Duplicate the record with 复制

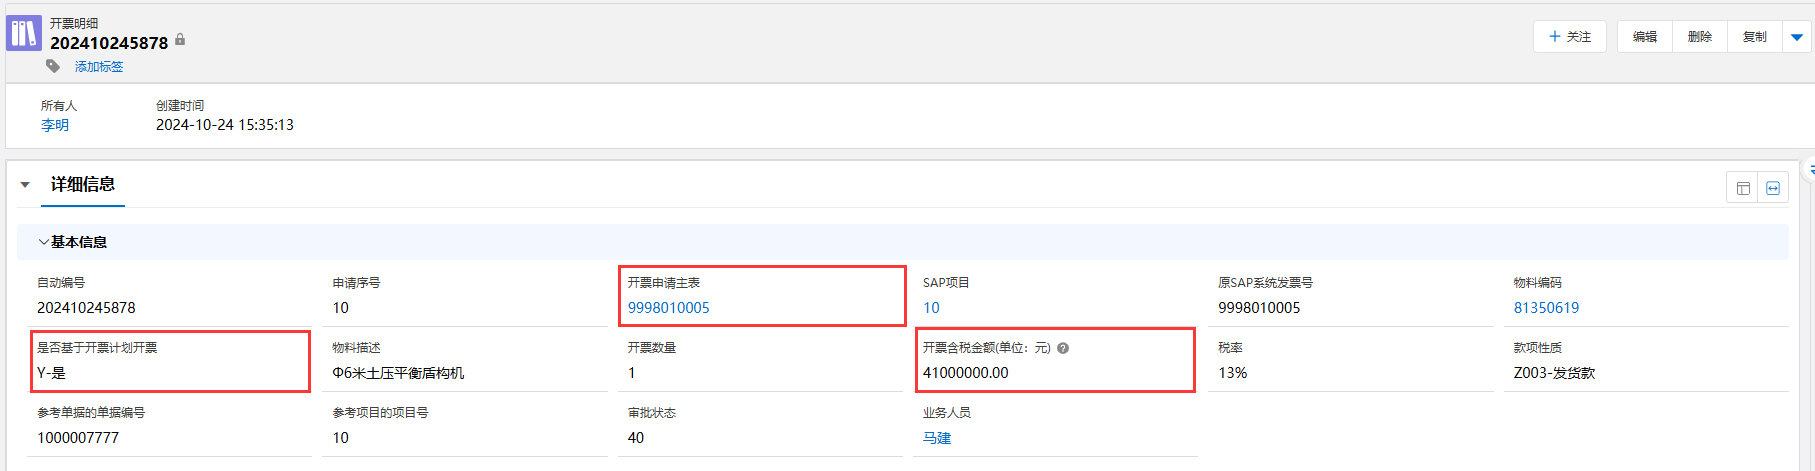[1754, 37]
